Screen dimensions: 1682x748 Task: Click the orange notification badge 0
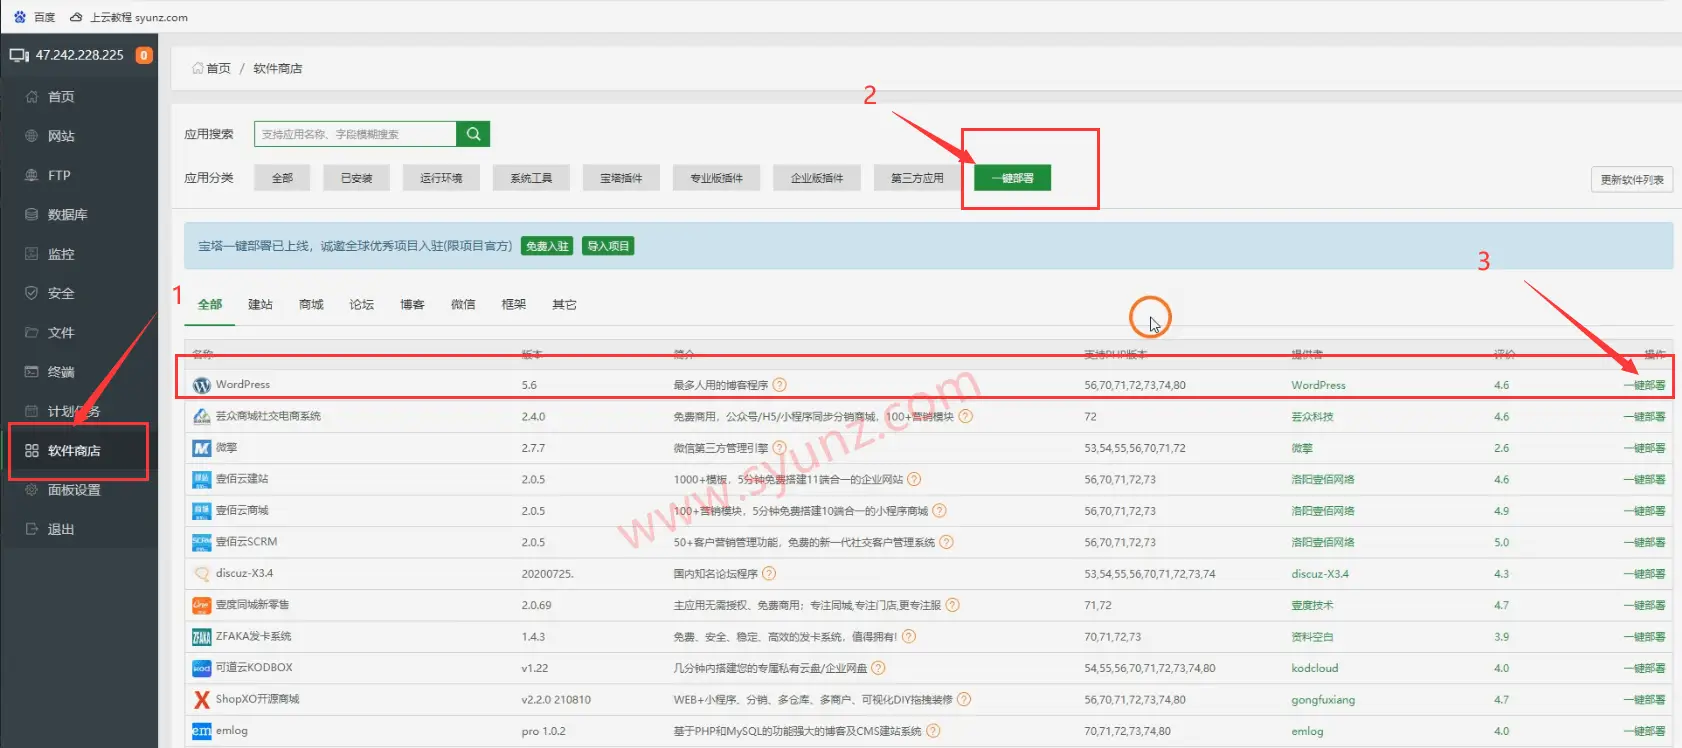[x=144, y=55]
